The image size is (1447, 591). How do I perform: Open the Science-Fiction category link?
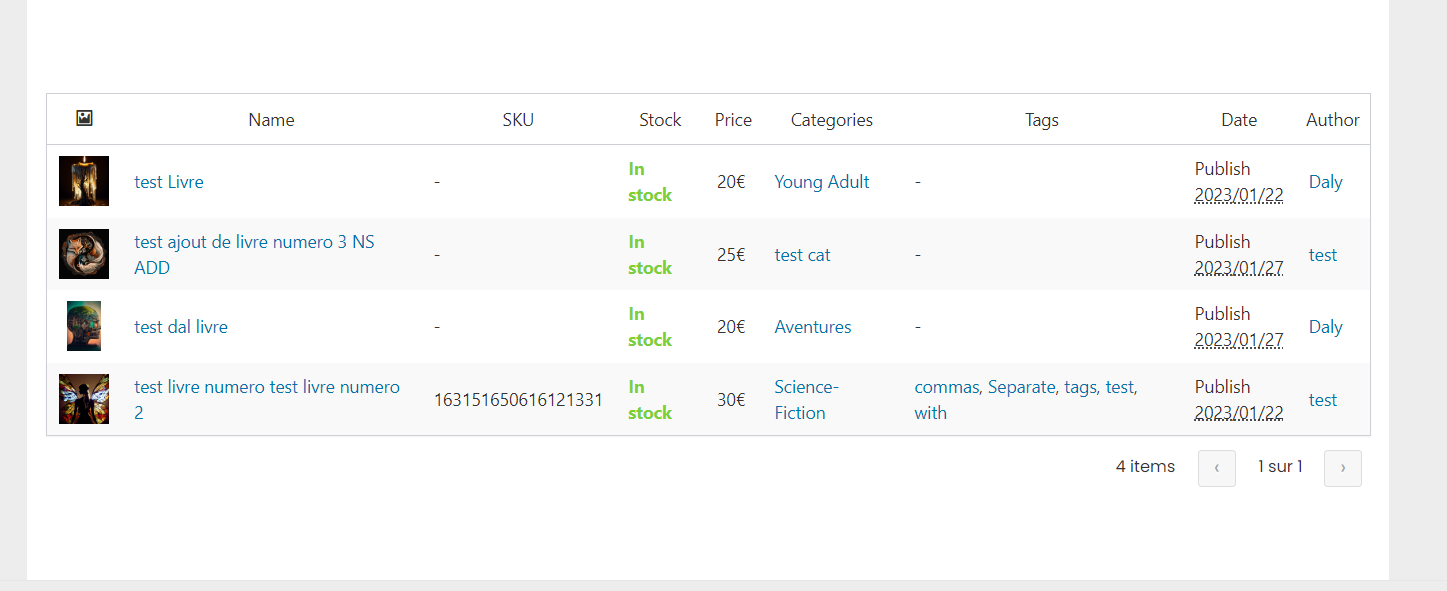tap(807, 400)
